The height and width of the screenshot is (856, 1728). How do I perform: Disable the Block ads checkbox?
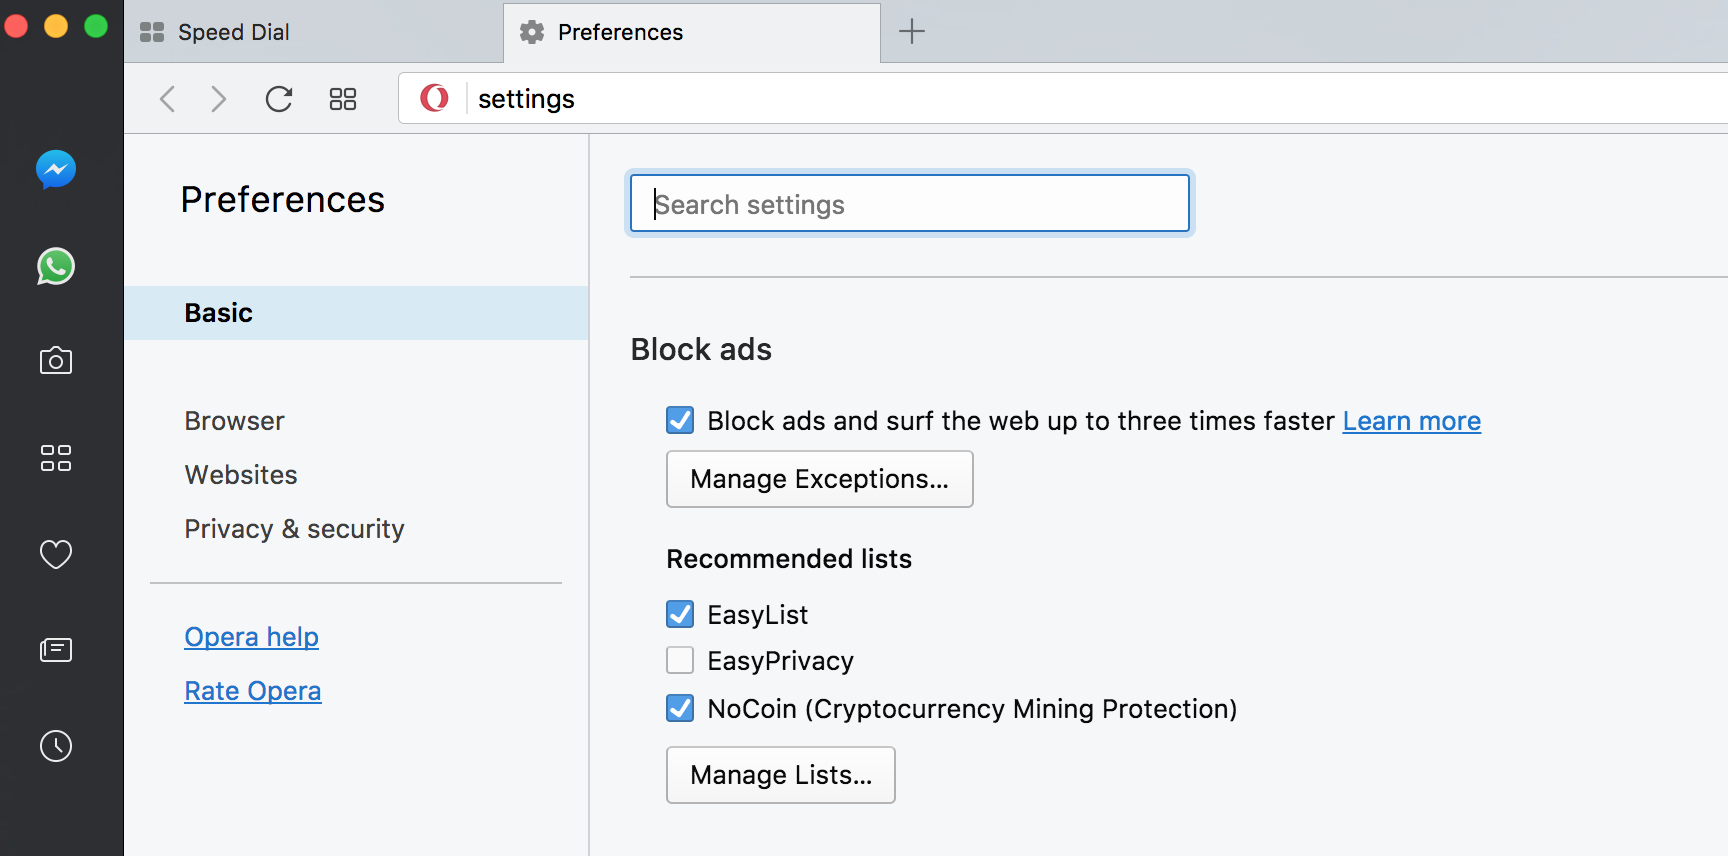680,420
